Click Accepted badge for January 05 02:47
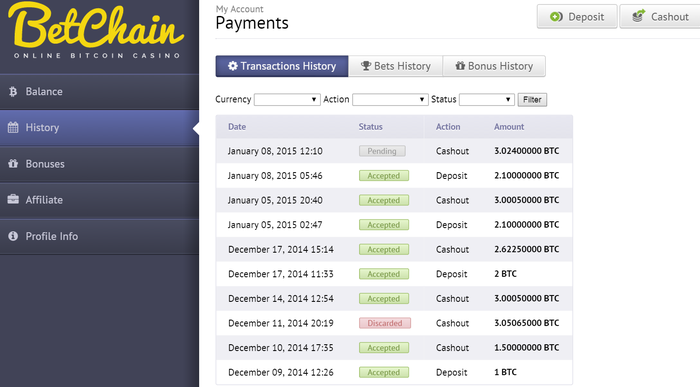 [384, 225]
